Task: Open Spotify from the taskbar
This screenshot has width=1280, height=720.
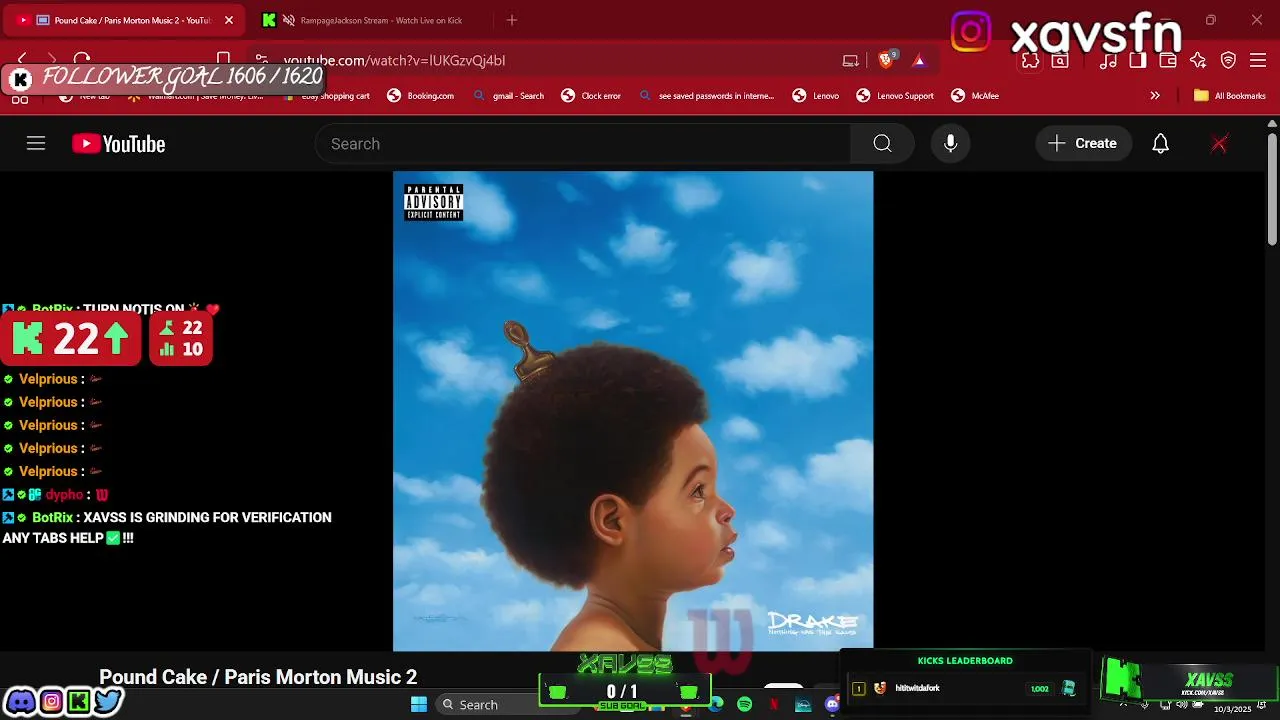Action: (744, 704)
